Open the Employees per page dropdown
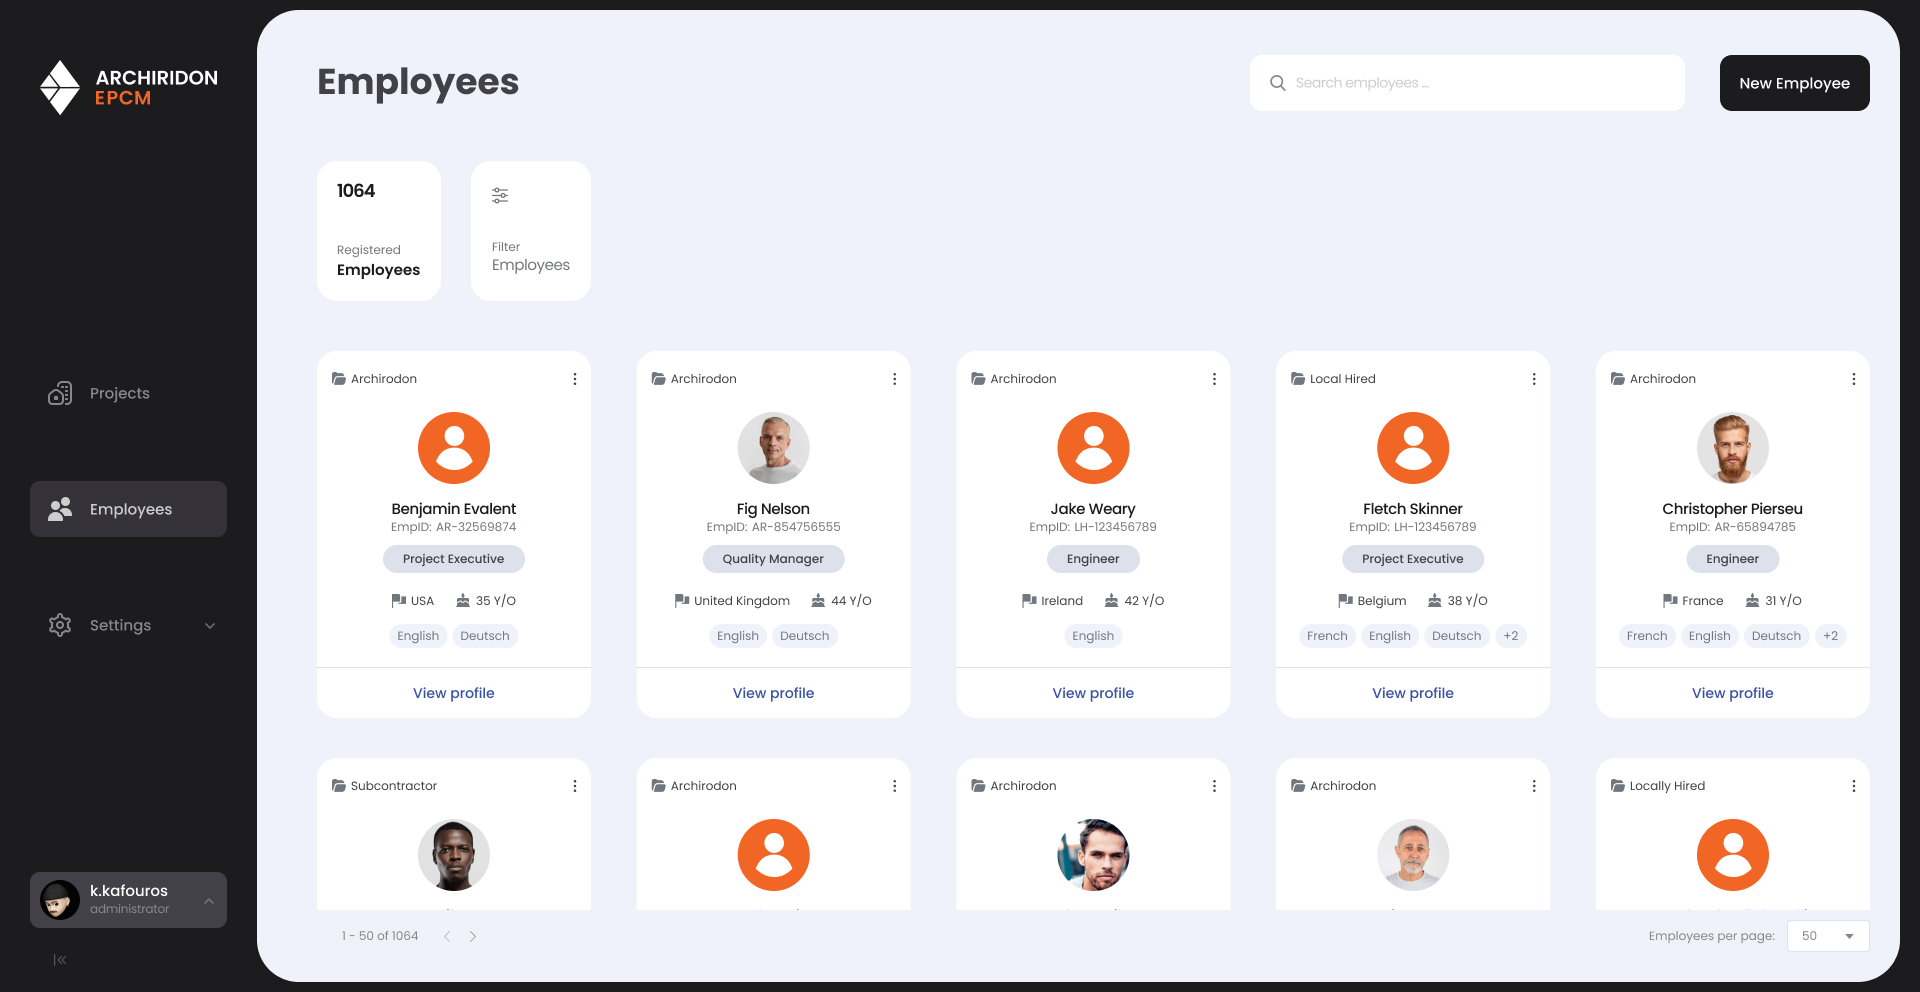1920x992 pixels. (1827, 936)
